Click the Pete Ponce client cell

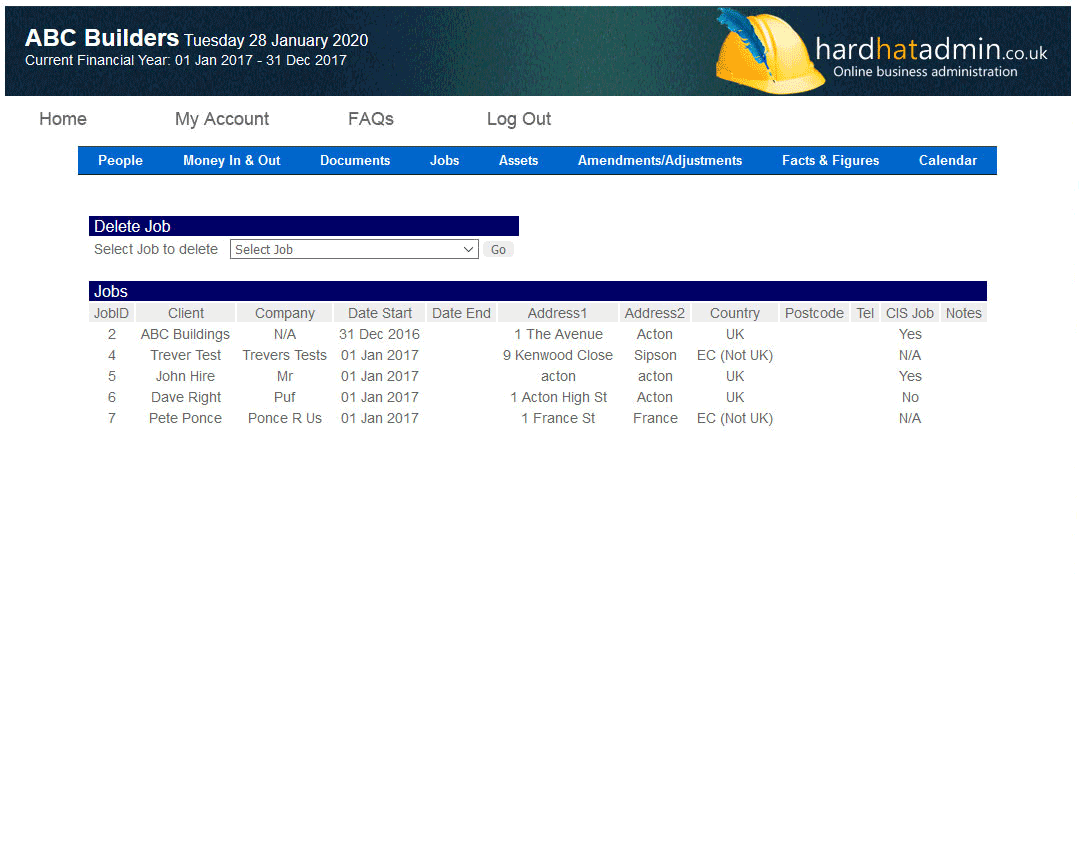click(185, 418)
